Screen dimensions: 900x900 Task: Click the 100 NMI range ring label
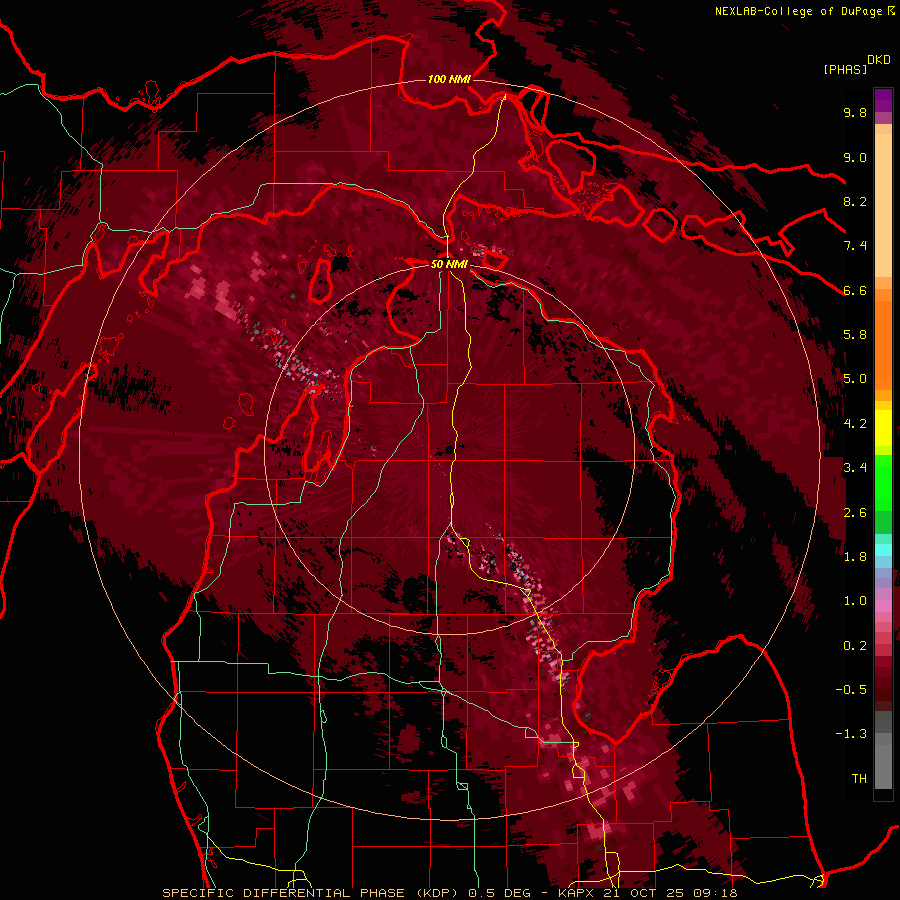pos(449,79)
